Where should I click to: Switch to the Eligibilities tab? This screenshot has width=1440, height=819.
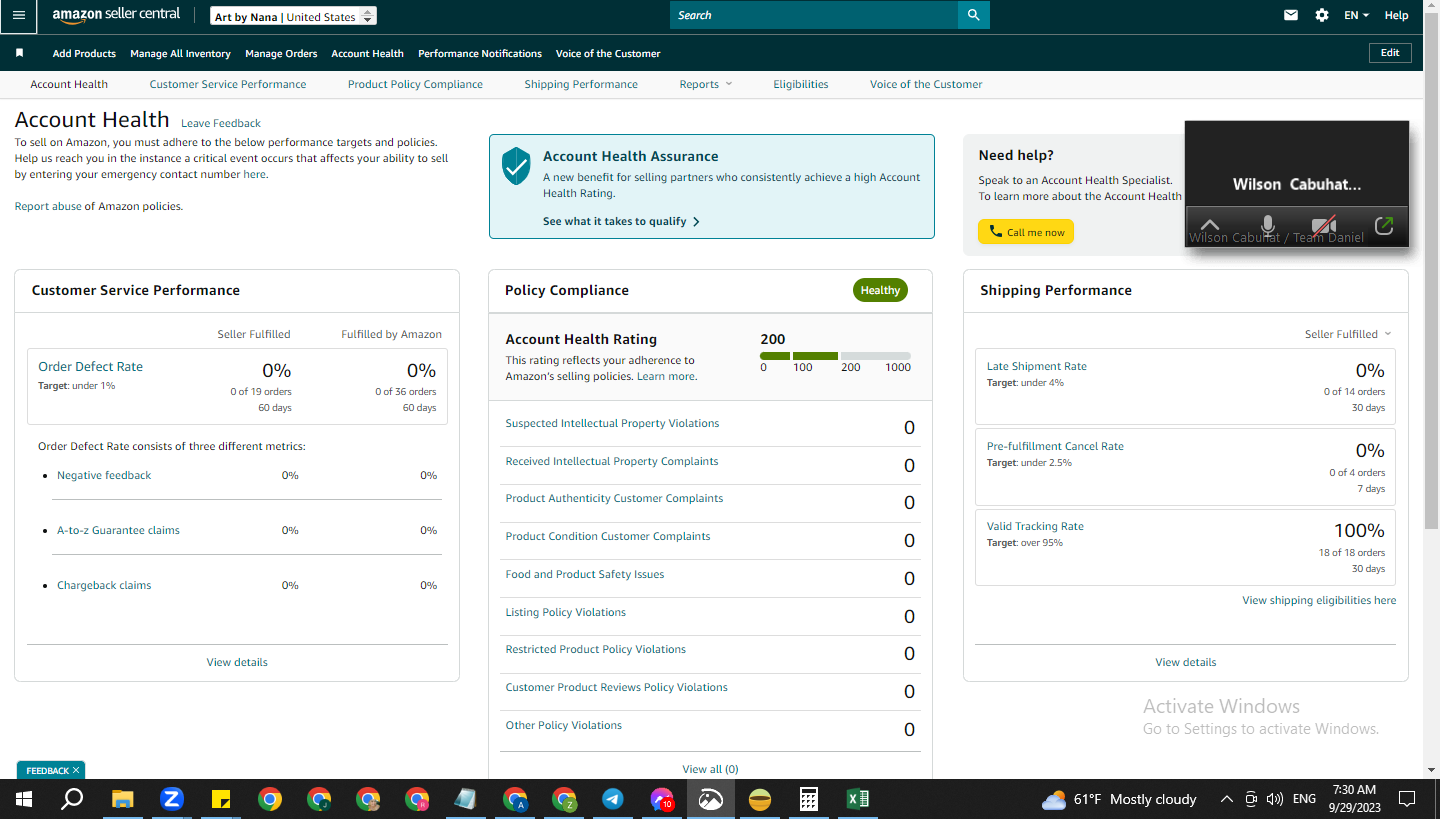[801, 84]
